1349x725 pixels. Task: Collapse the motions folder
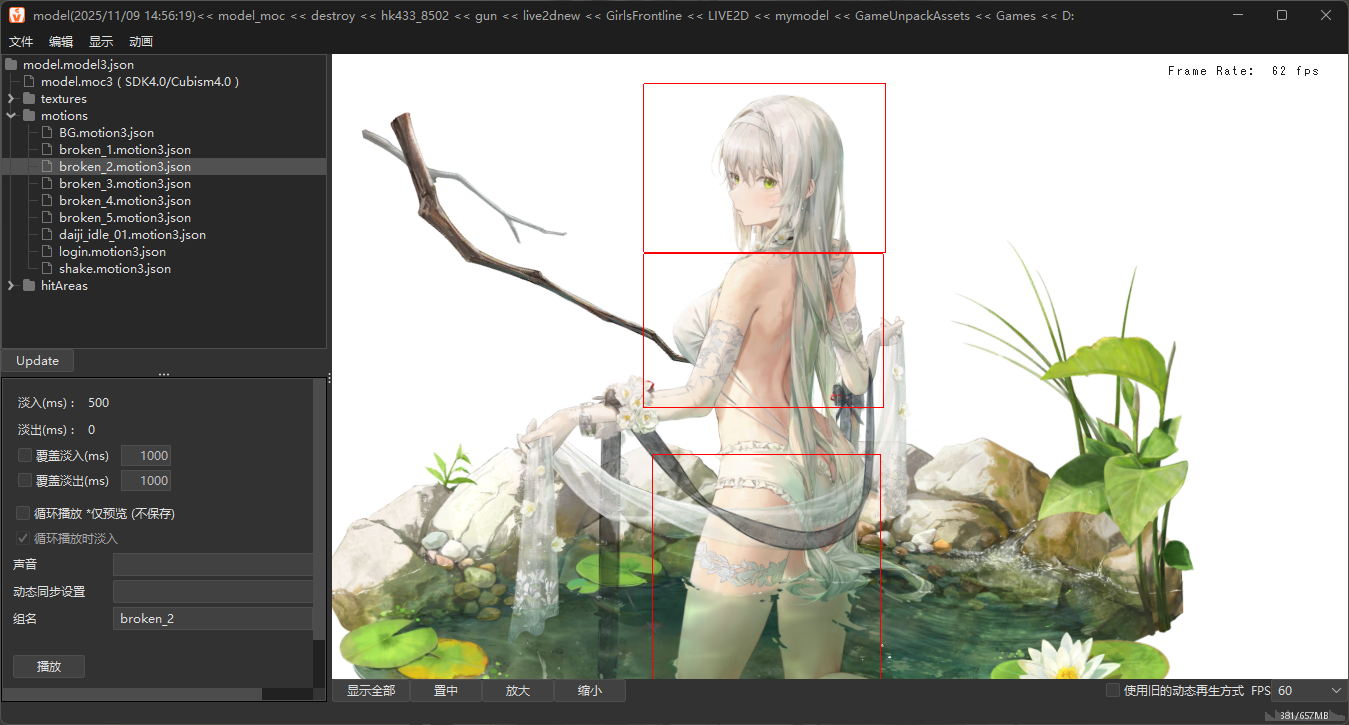point(11,115)
